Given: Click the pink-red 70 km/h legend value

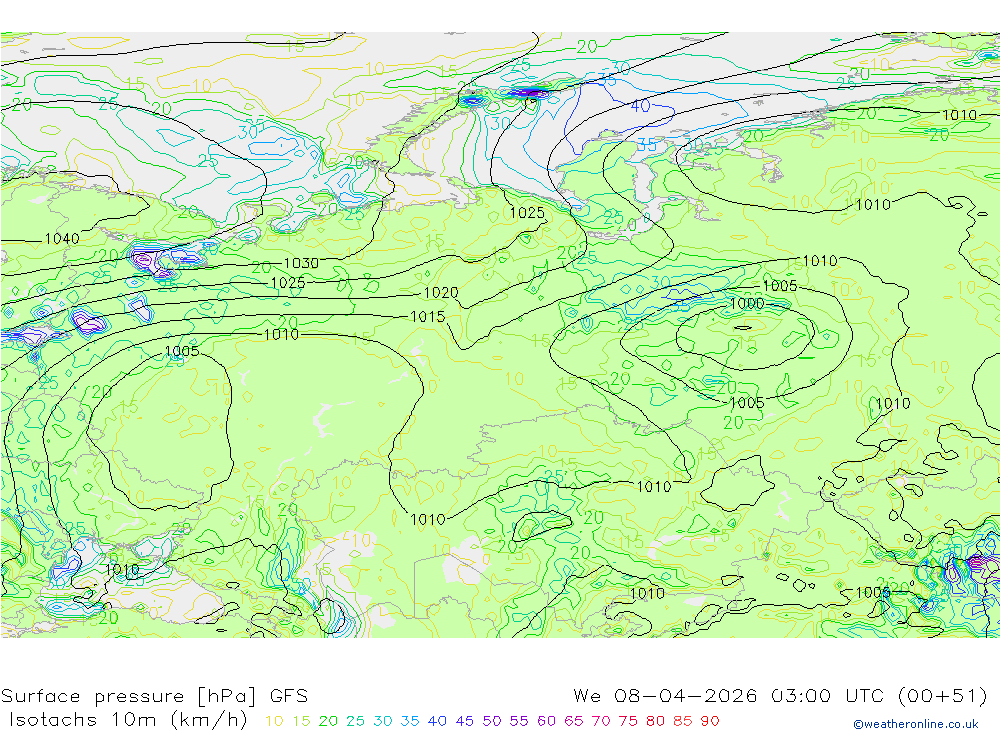Looking at the screenshot, I should tap(601, 721).
